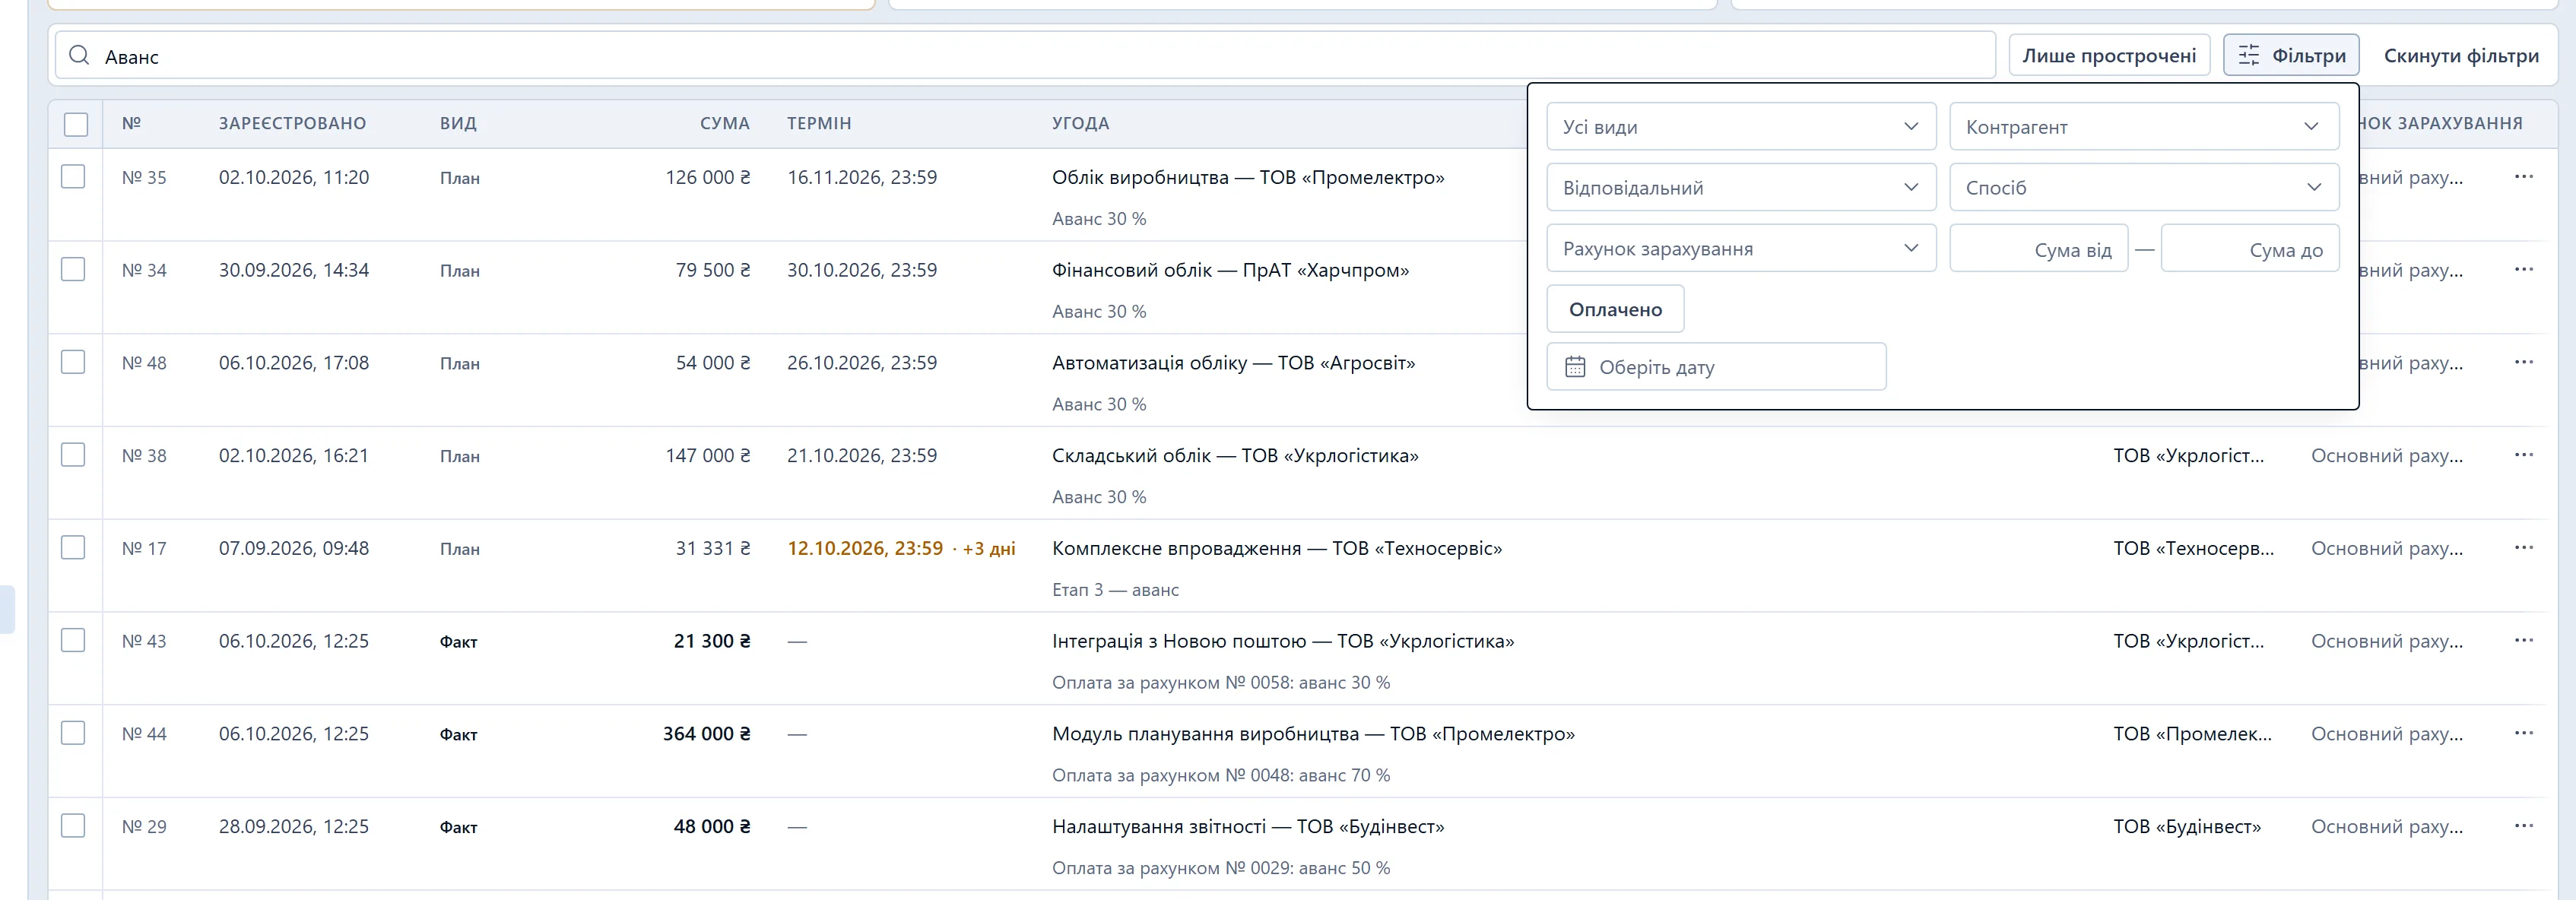The image size is (2576, 900).
Task: Open deal Комплексне впровадження — ТОВ «Техносервіс»
Action: pos(1277,548)
